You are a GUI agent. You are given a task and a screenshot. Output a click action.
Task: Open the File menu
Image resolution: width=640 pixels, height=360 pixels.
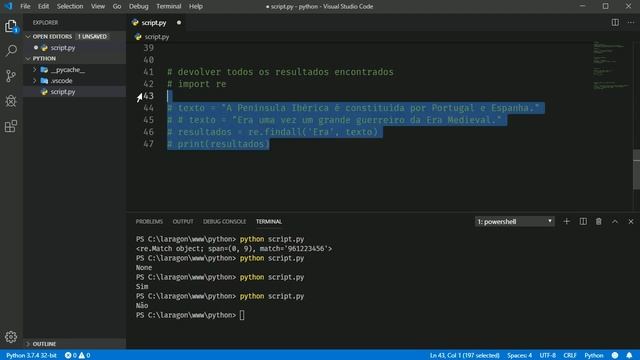(x=25, y=6)
